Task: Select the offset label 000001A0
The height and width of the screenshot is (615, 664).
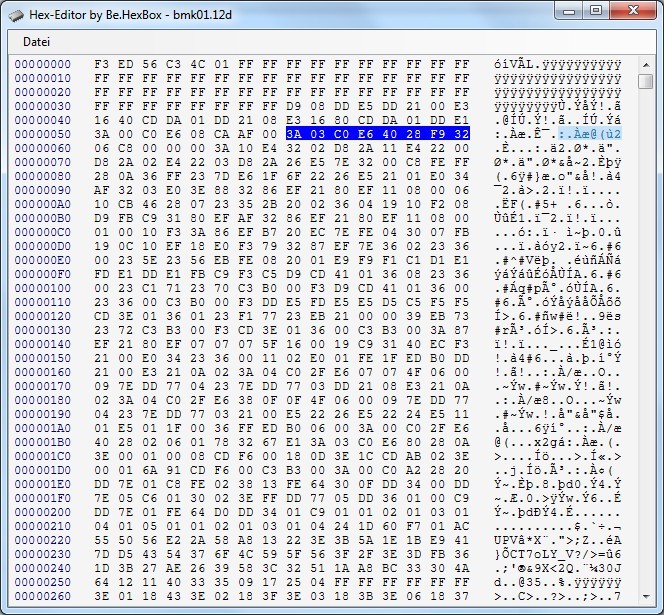Action: (43, 428)
